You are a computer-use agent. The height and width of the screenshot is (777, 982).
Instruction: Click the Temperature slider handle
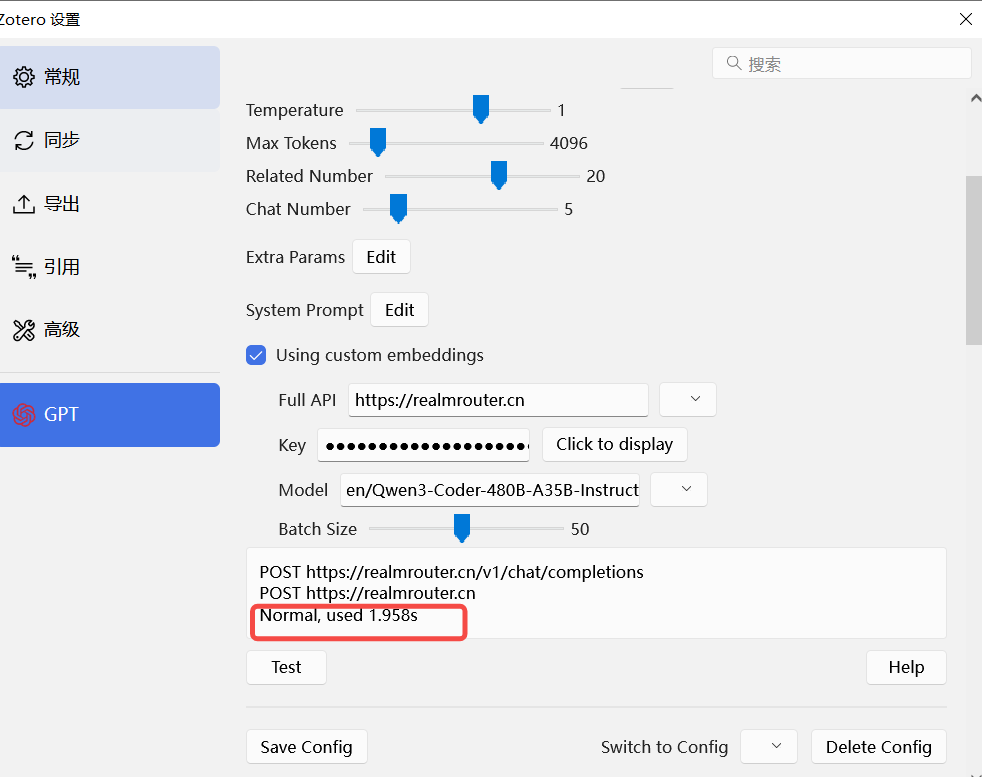click(481, 109)
